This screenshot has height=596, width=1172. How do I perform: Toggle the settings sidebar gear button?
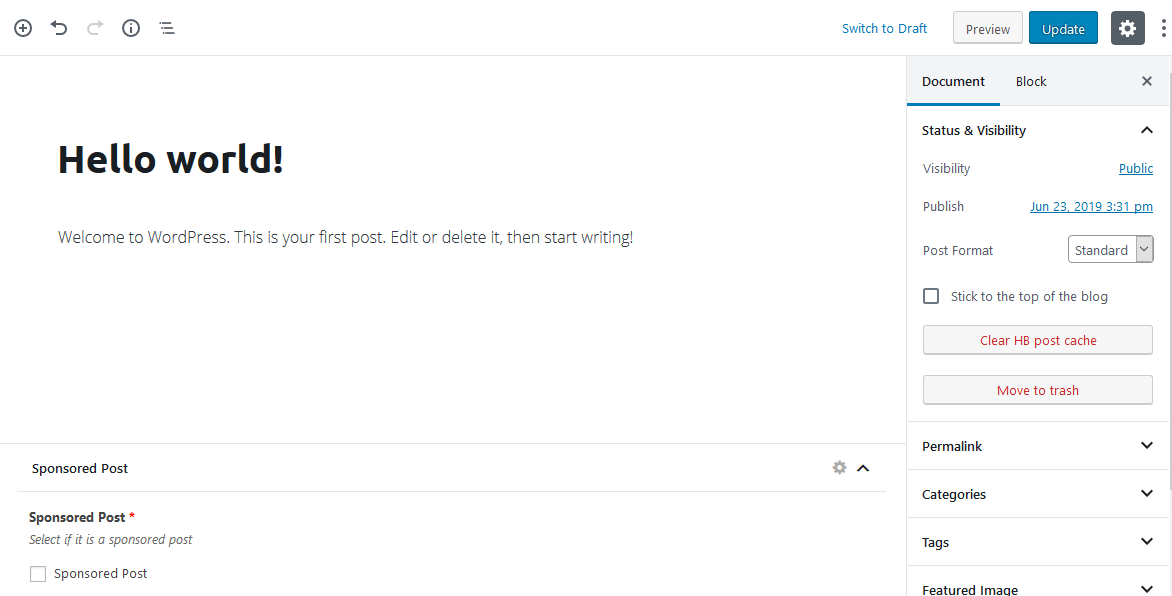(1127, 28)
